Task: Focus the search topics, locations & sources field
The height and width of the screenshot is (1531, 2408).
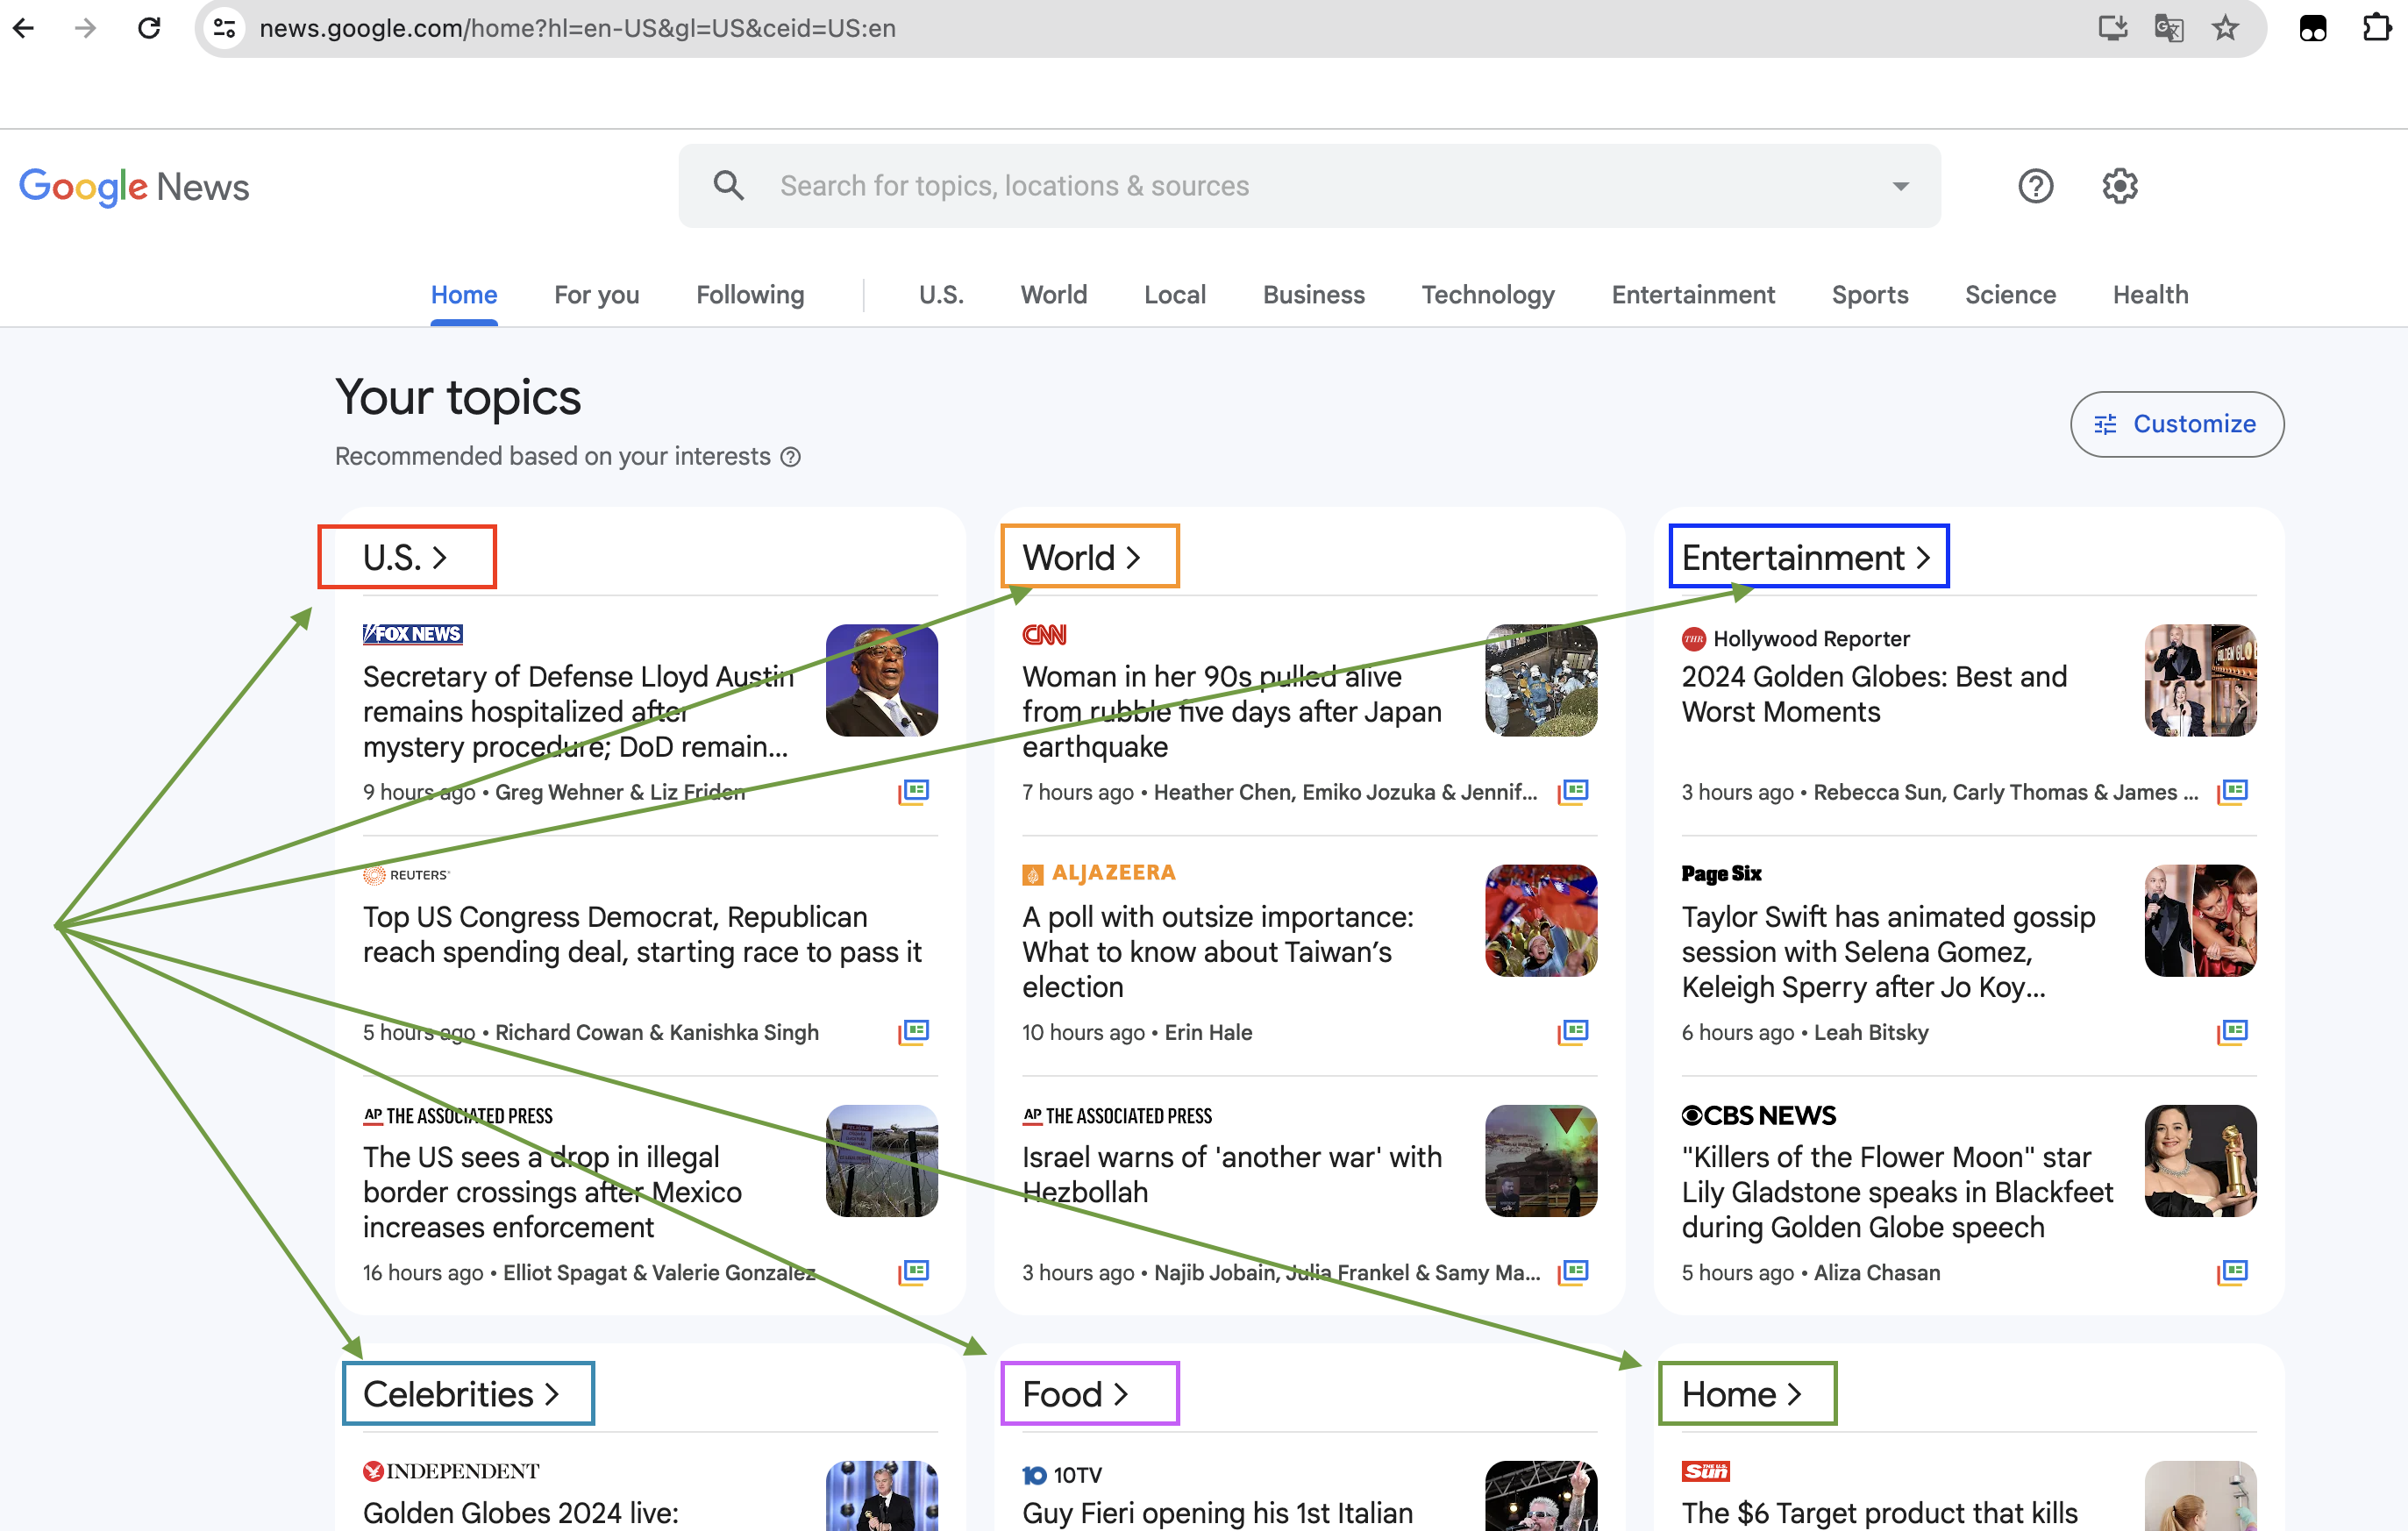Action: pyautogui.click(x=1309, y=186)
